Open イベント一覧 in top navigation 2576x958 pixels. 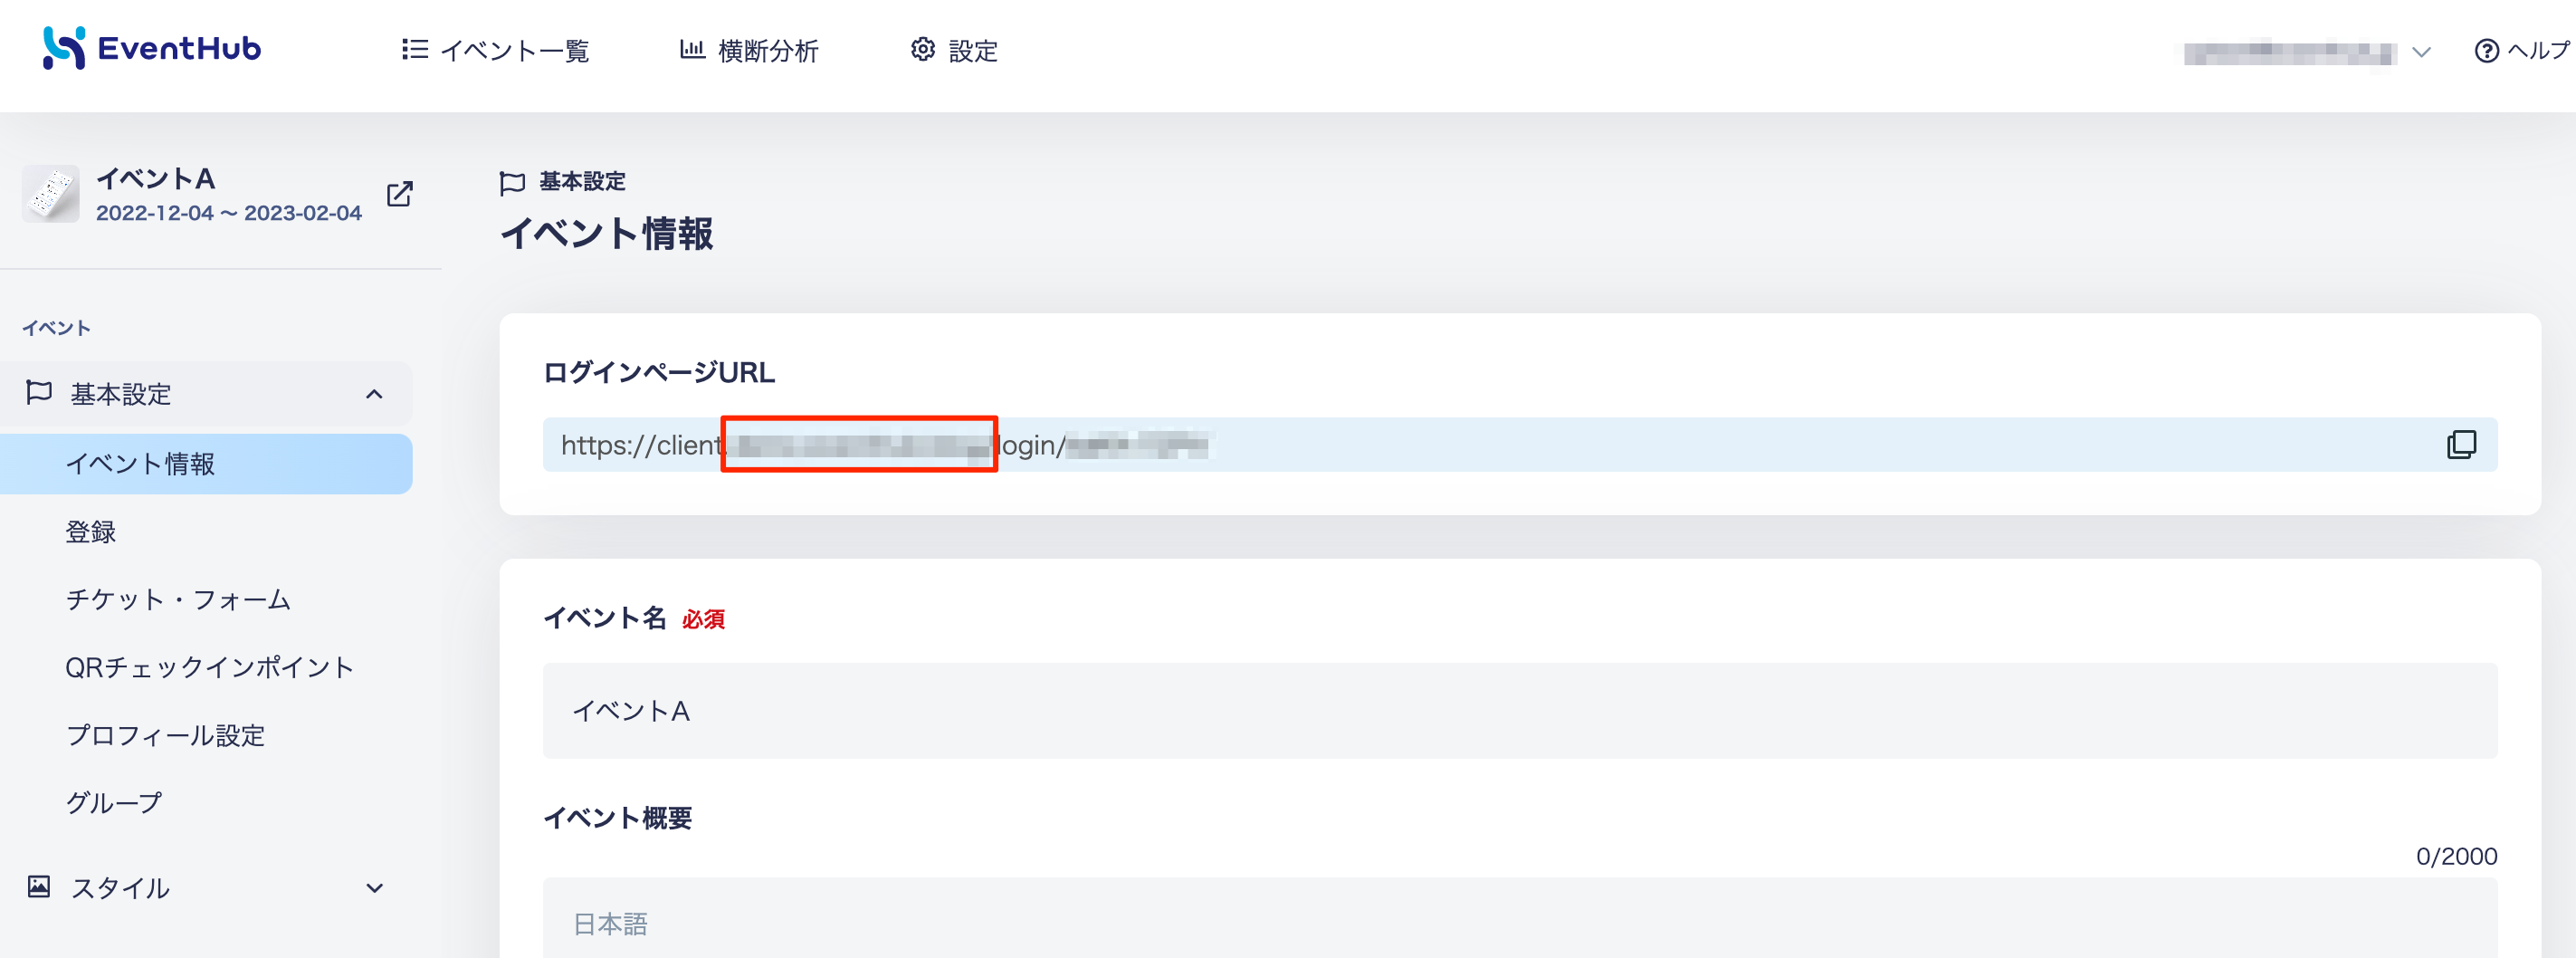pyautogui.click(x=514, y=51)
